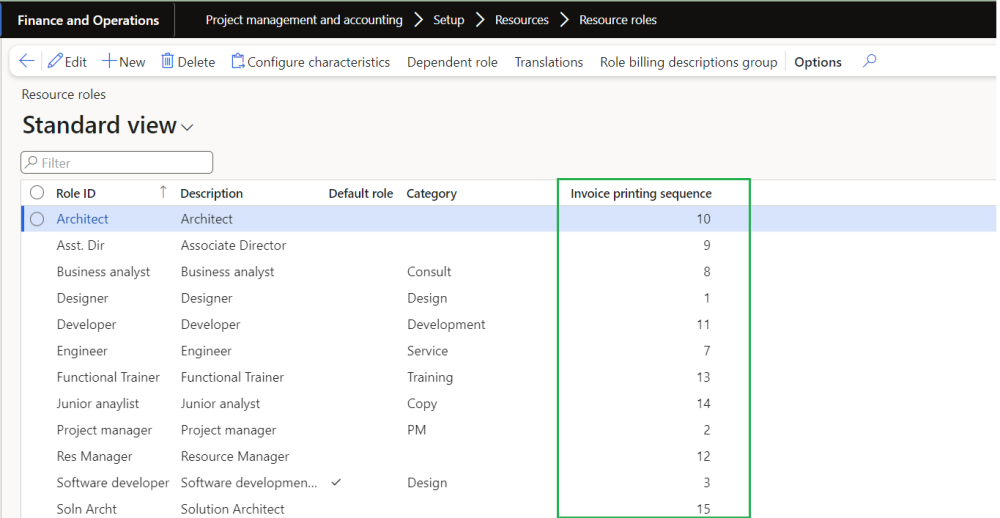Open Invoice printing sequence column header menu
Screen dimensions: 1000x518
coord(641,193)
